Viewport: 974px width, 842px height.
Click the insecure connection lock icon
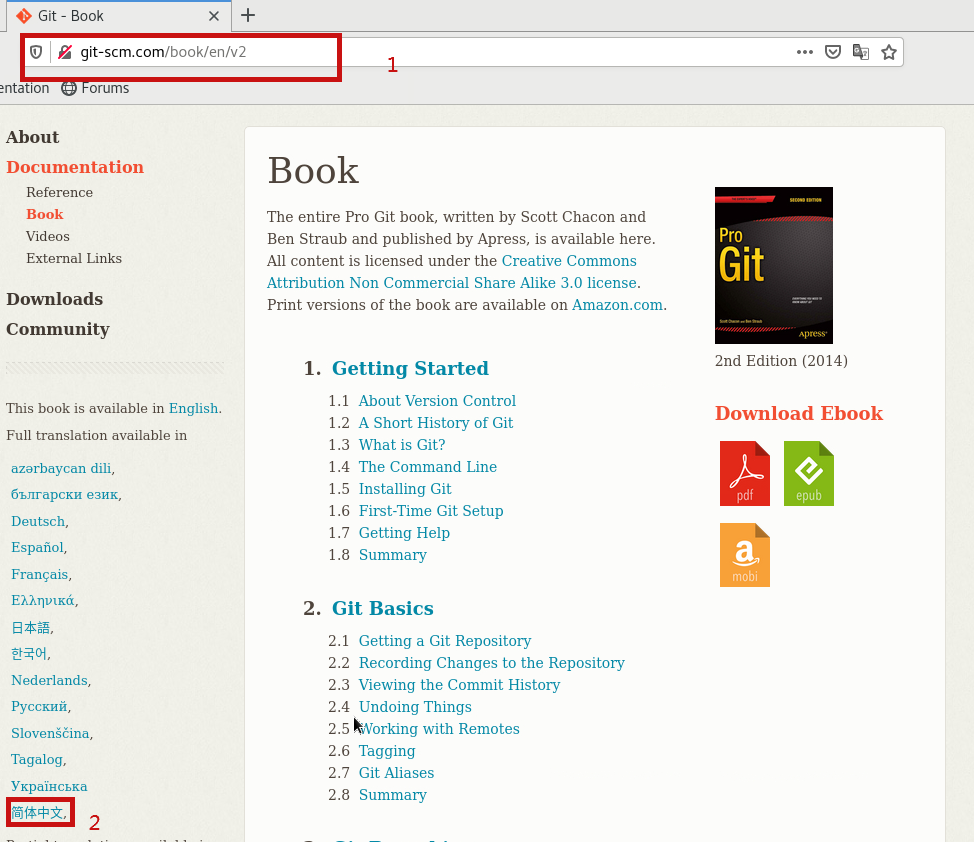click(x=65, y=52)
